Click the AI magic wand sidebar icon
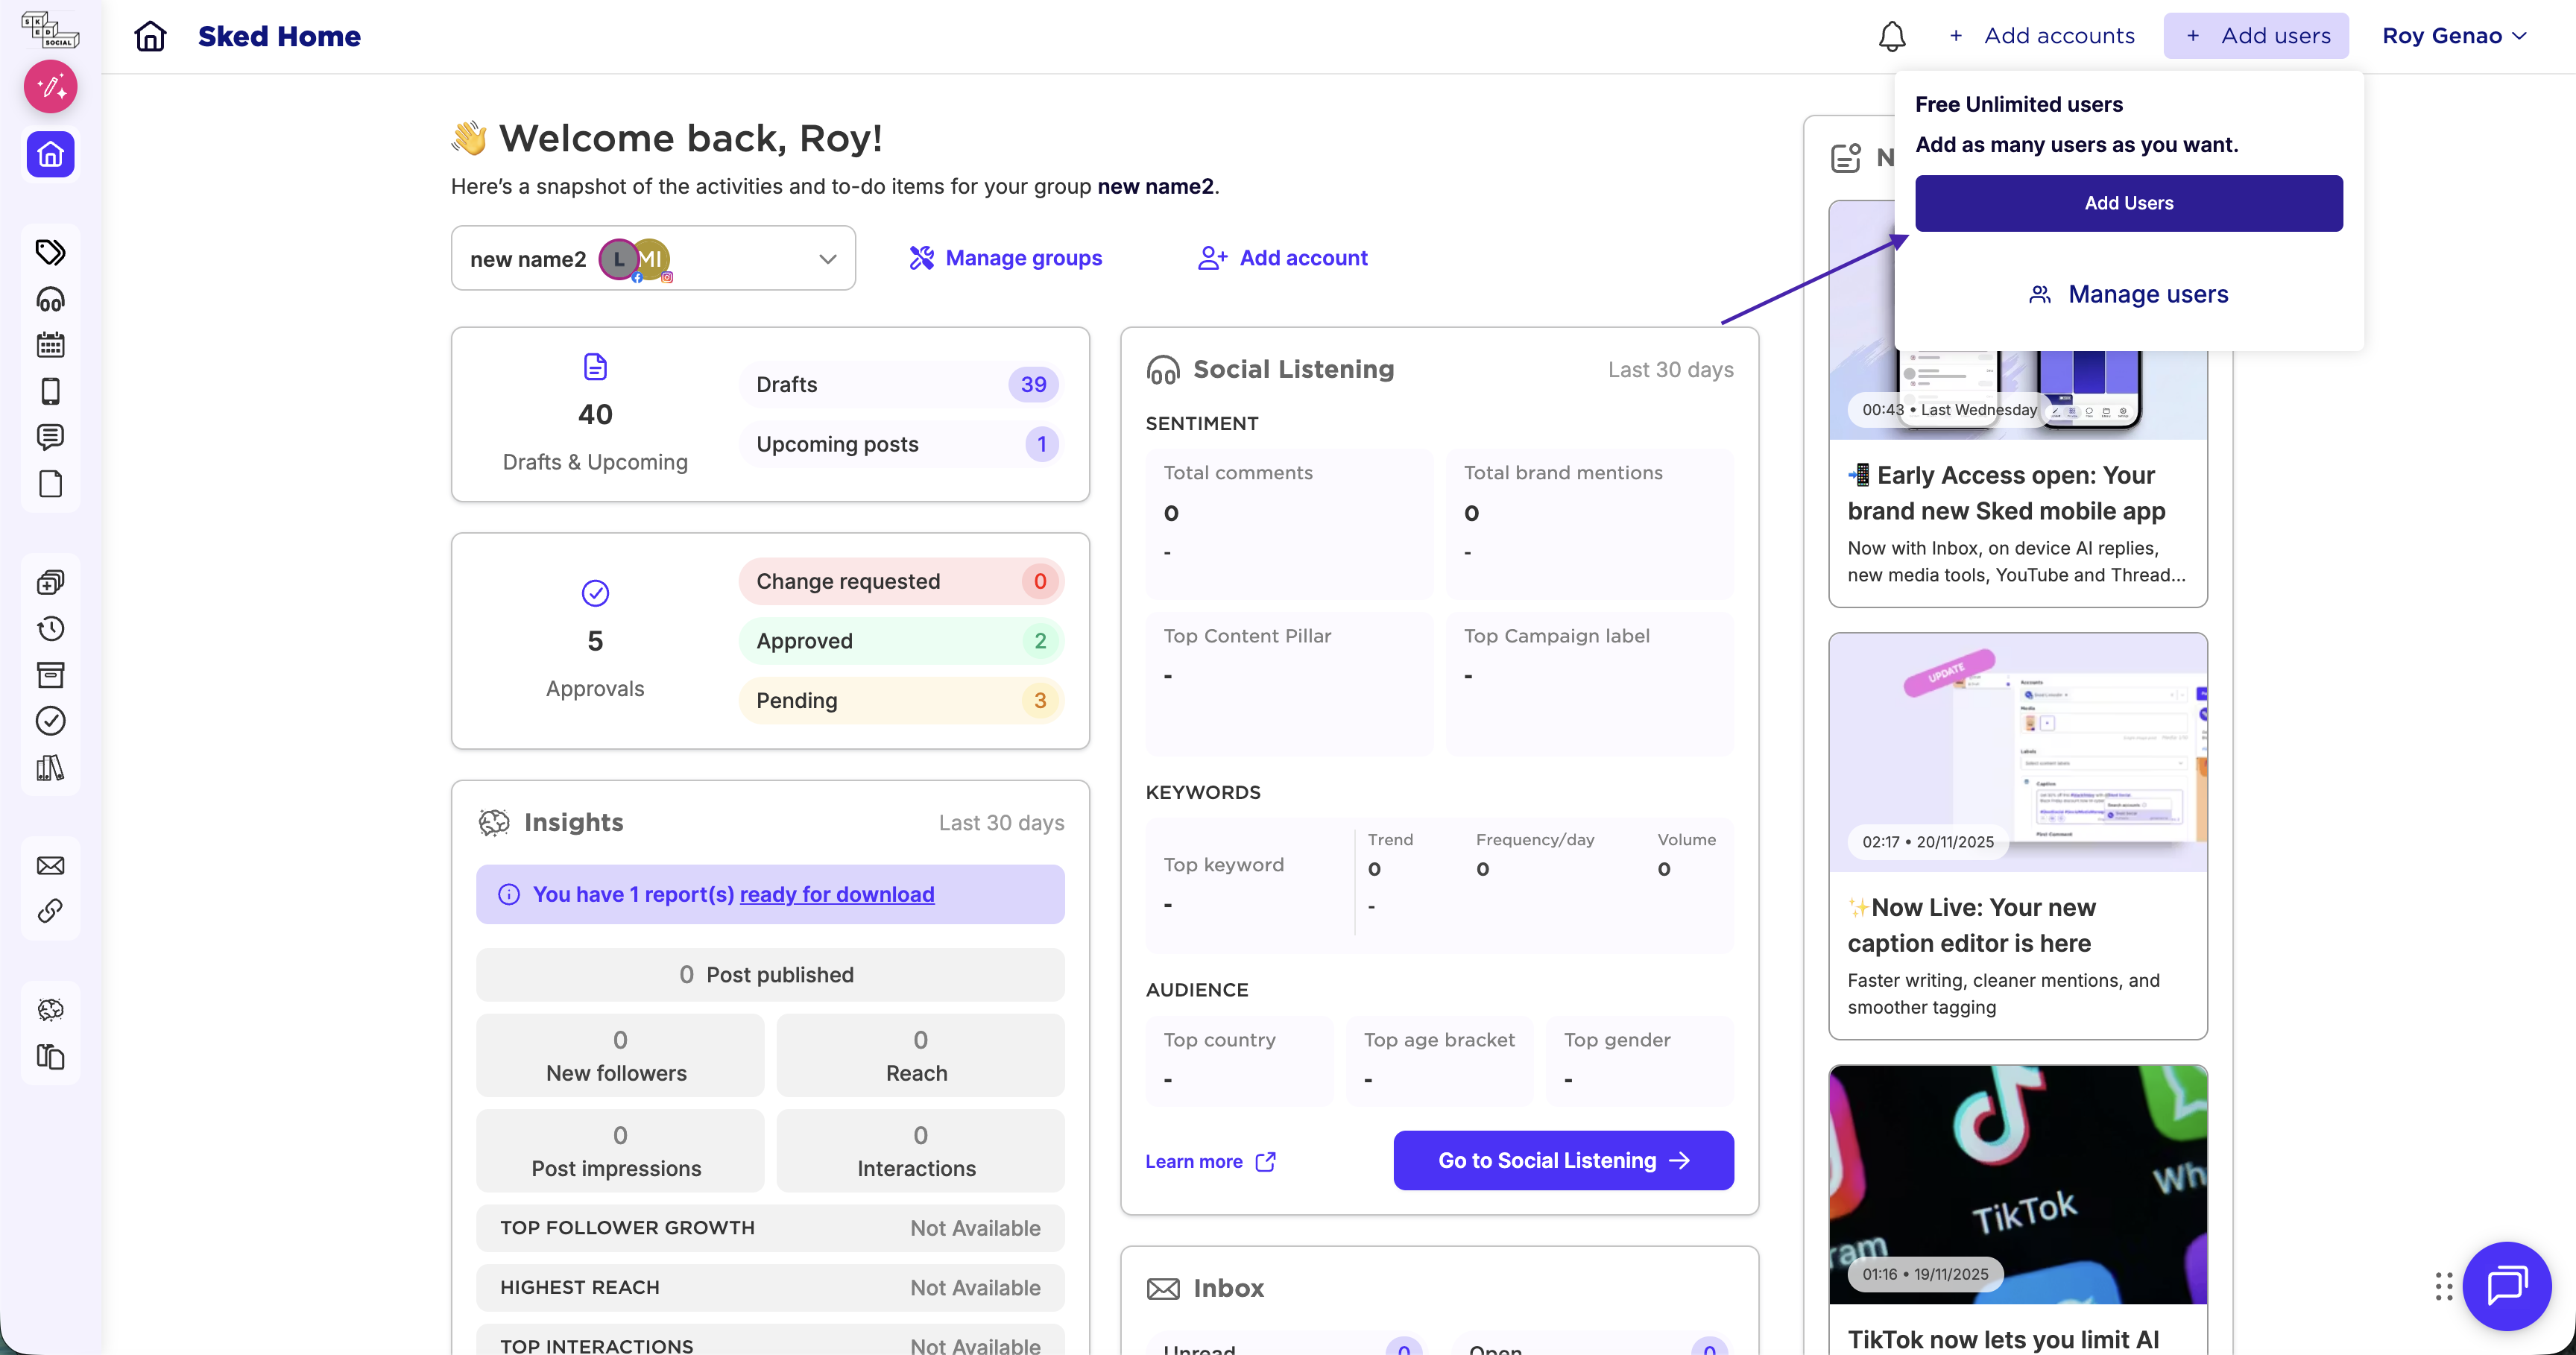The height and width of the screenshot is (1355, 2576). [50, 87]
